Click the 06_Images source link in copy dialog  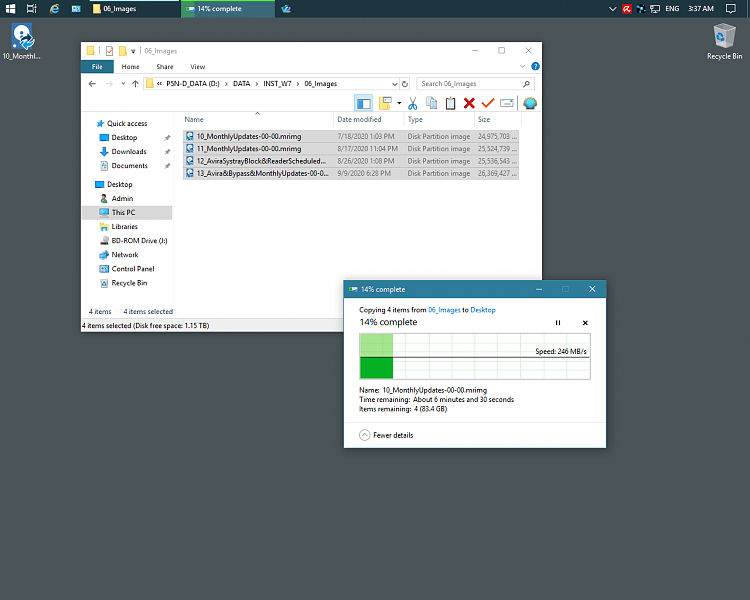pyautogui.click(x=444, y=310)
